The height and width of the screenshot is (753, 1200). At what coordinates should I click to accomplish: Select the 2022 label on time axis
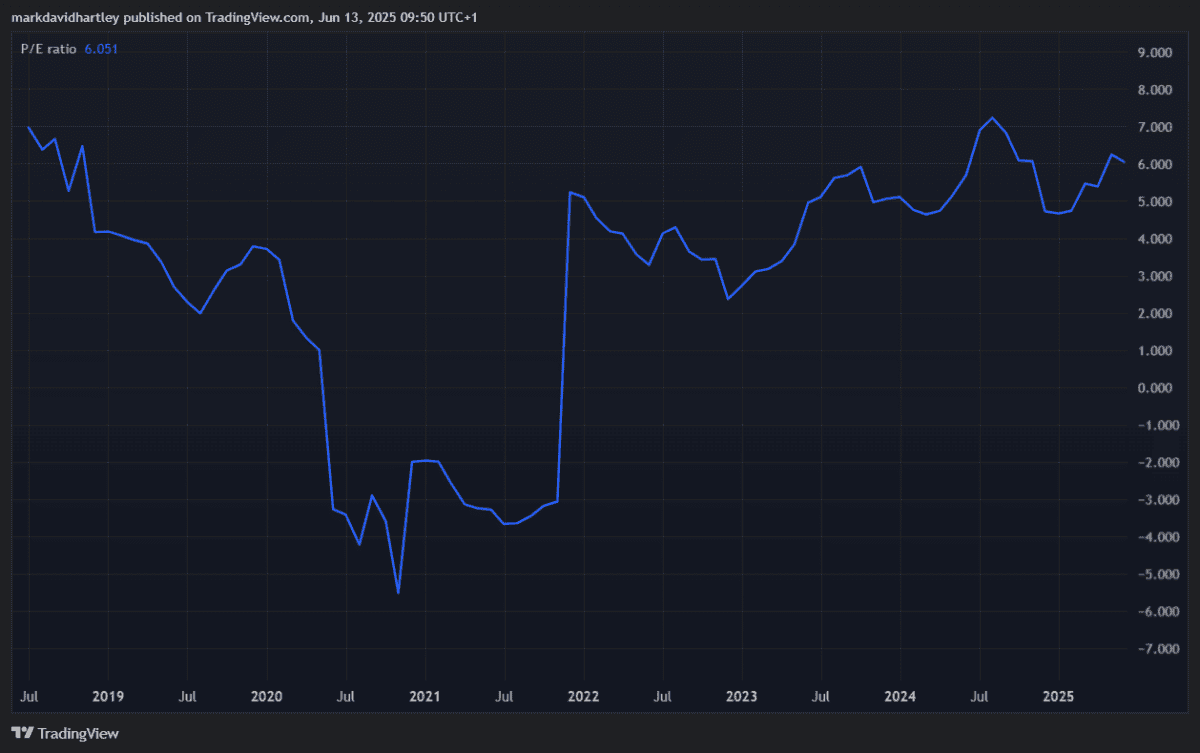[583, 693]
